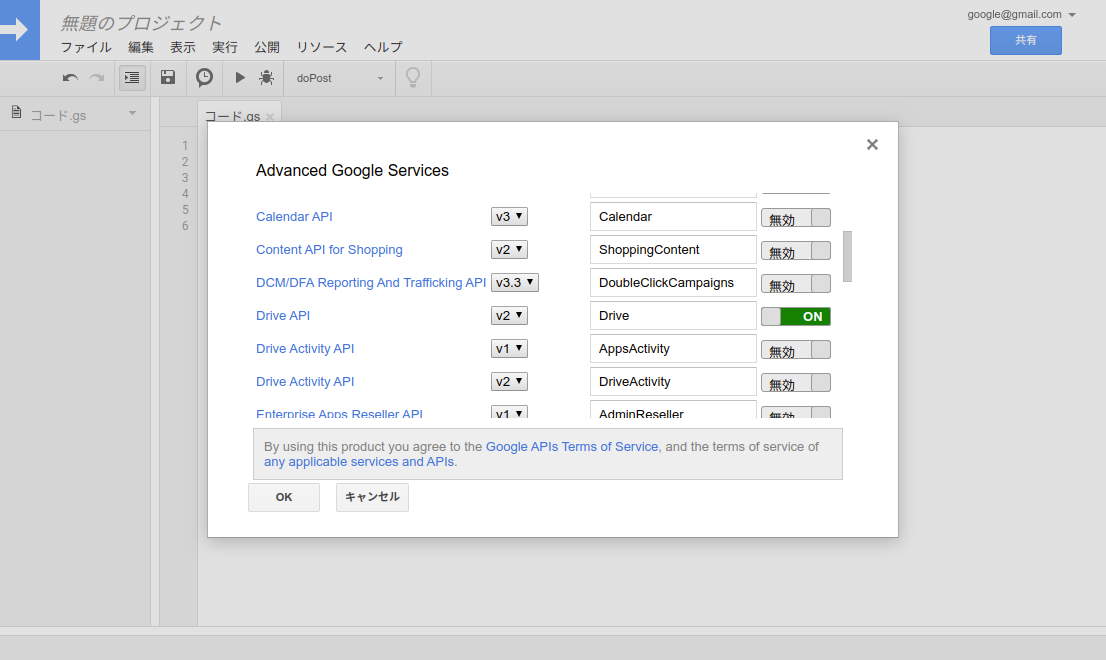Click the Undo icon in the toolbar
The image size is (1106, 660).
pos(68,77)
